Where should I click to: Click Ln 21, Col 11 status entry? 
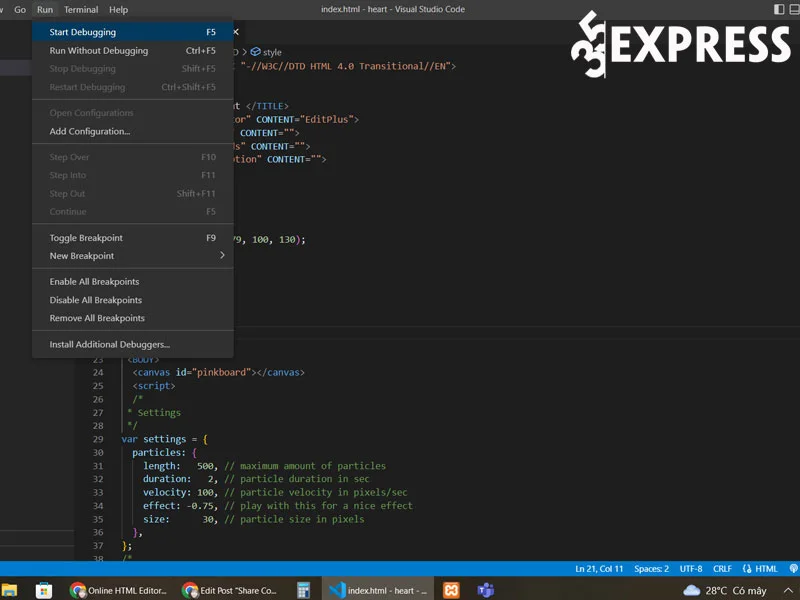coord(599,568)
